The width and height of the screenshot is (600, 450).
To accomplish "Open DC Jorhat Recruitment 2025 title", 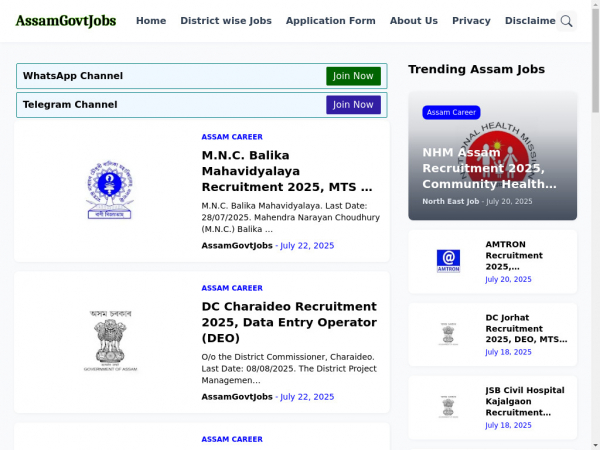I will [526, 328].
